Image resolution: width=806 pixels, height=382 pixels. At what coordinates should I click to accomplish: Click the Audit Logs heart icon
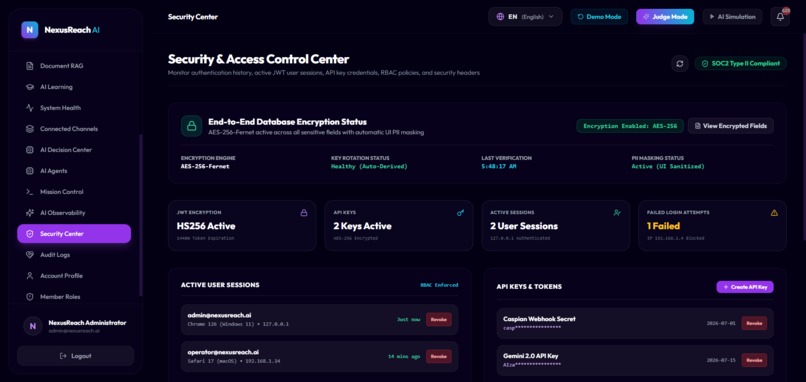tap(30, 255)
